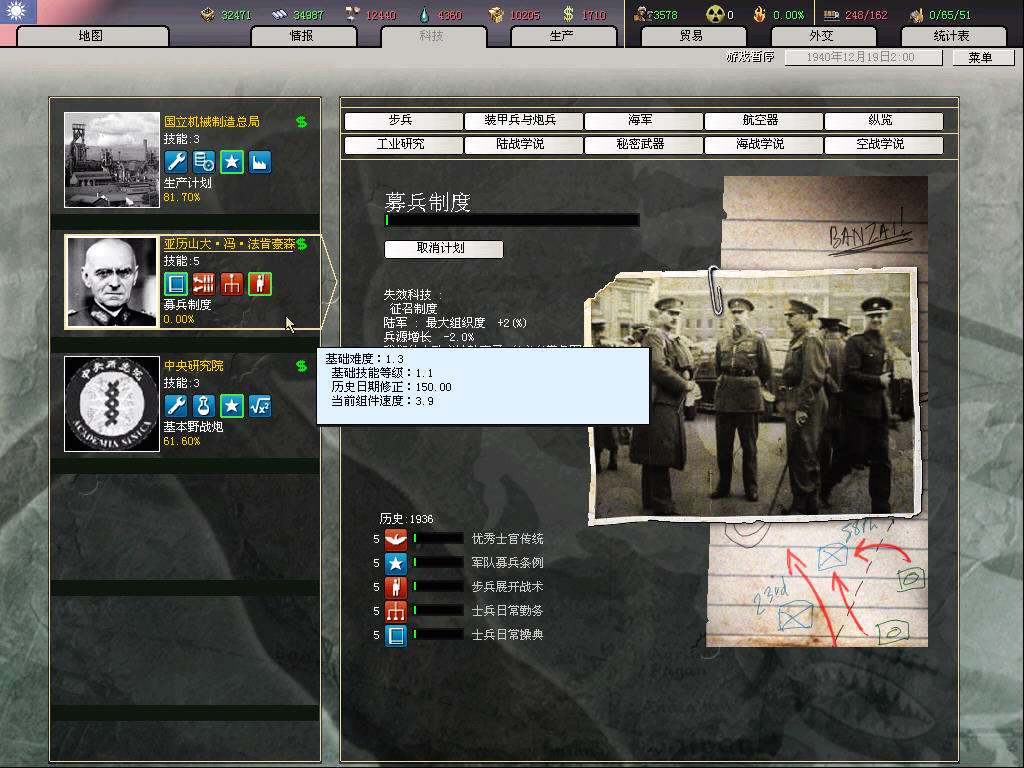The width and height of the screenshot is (1024, 768).
Task: Click 中央研究院 wrench skill icon
Action: tap(176, 406)
